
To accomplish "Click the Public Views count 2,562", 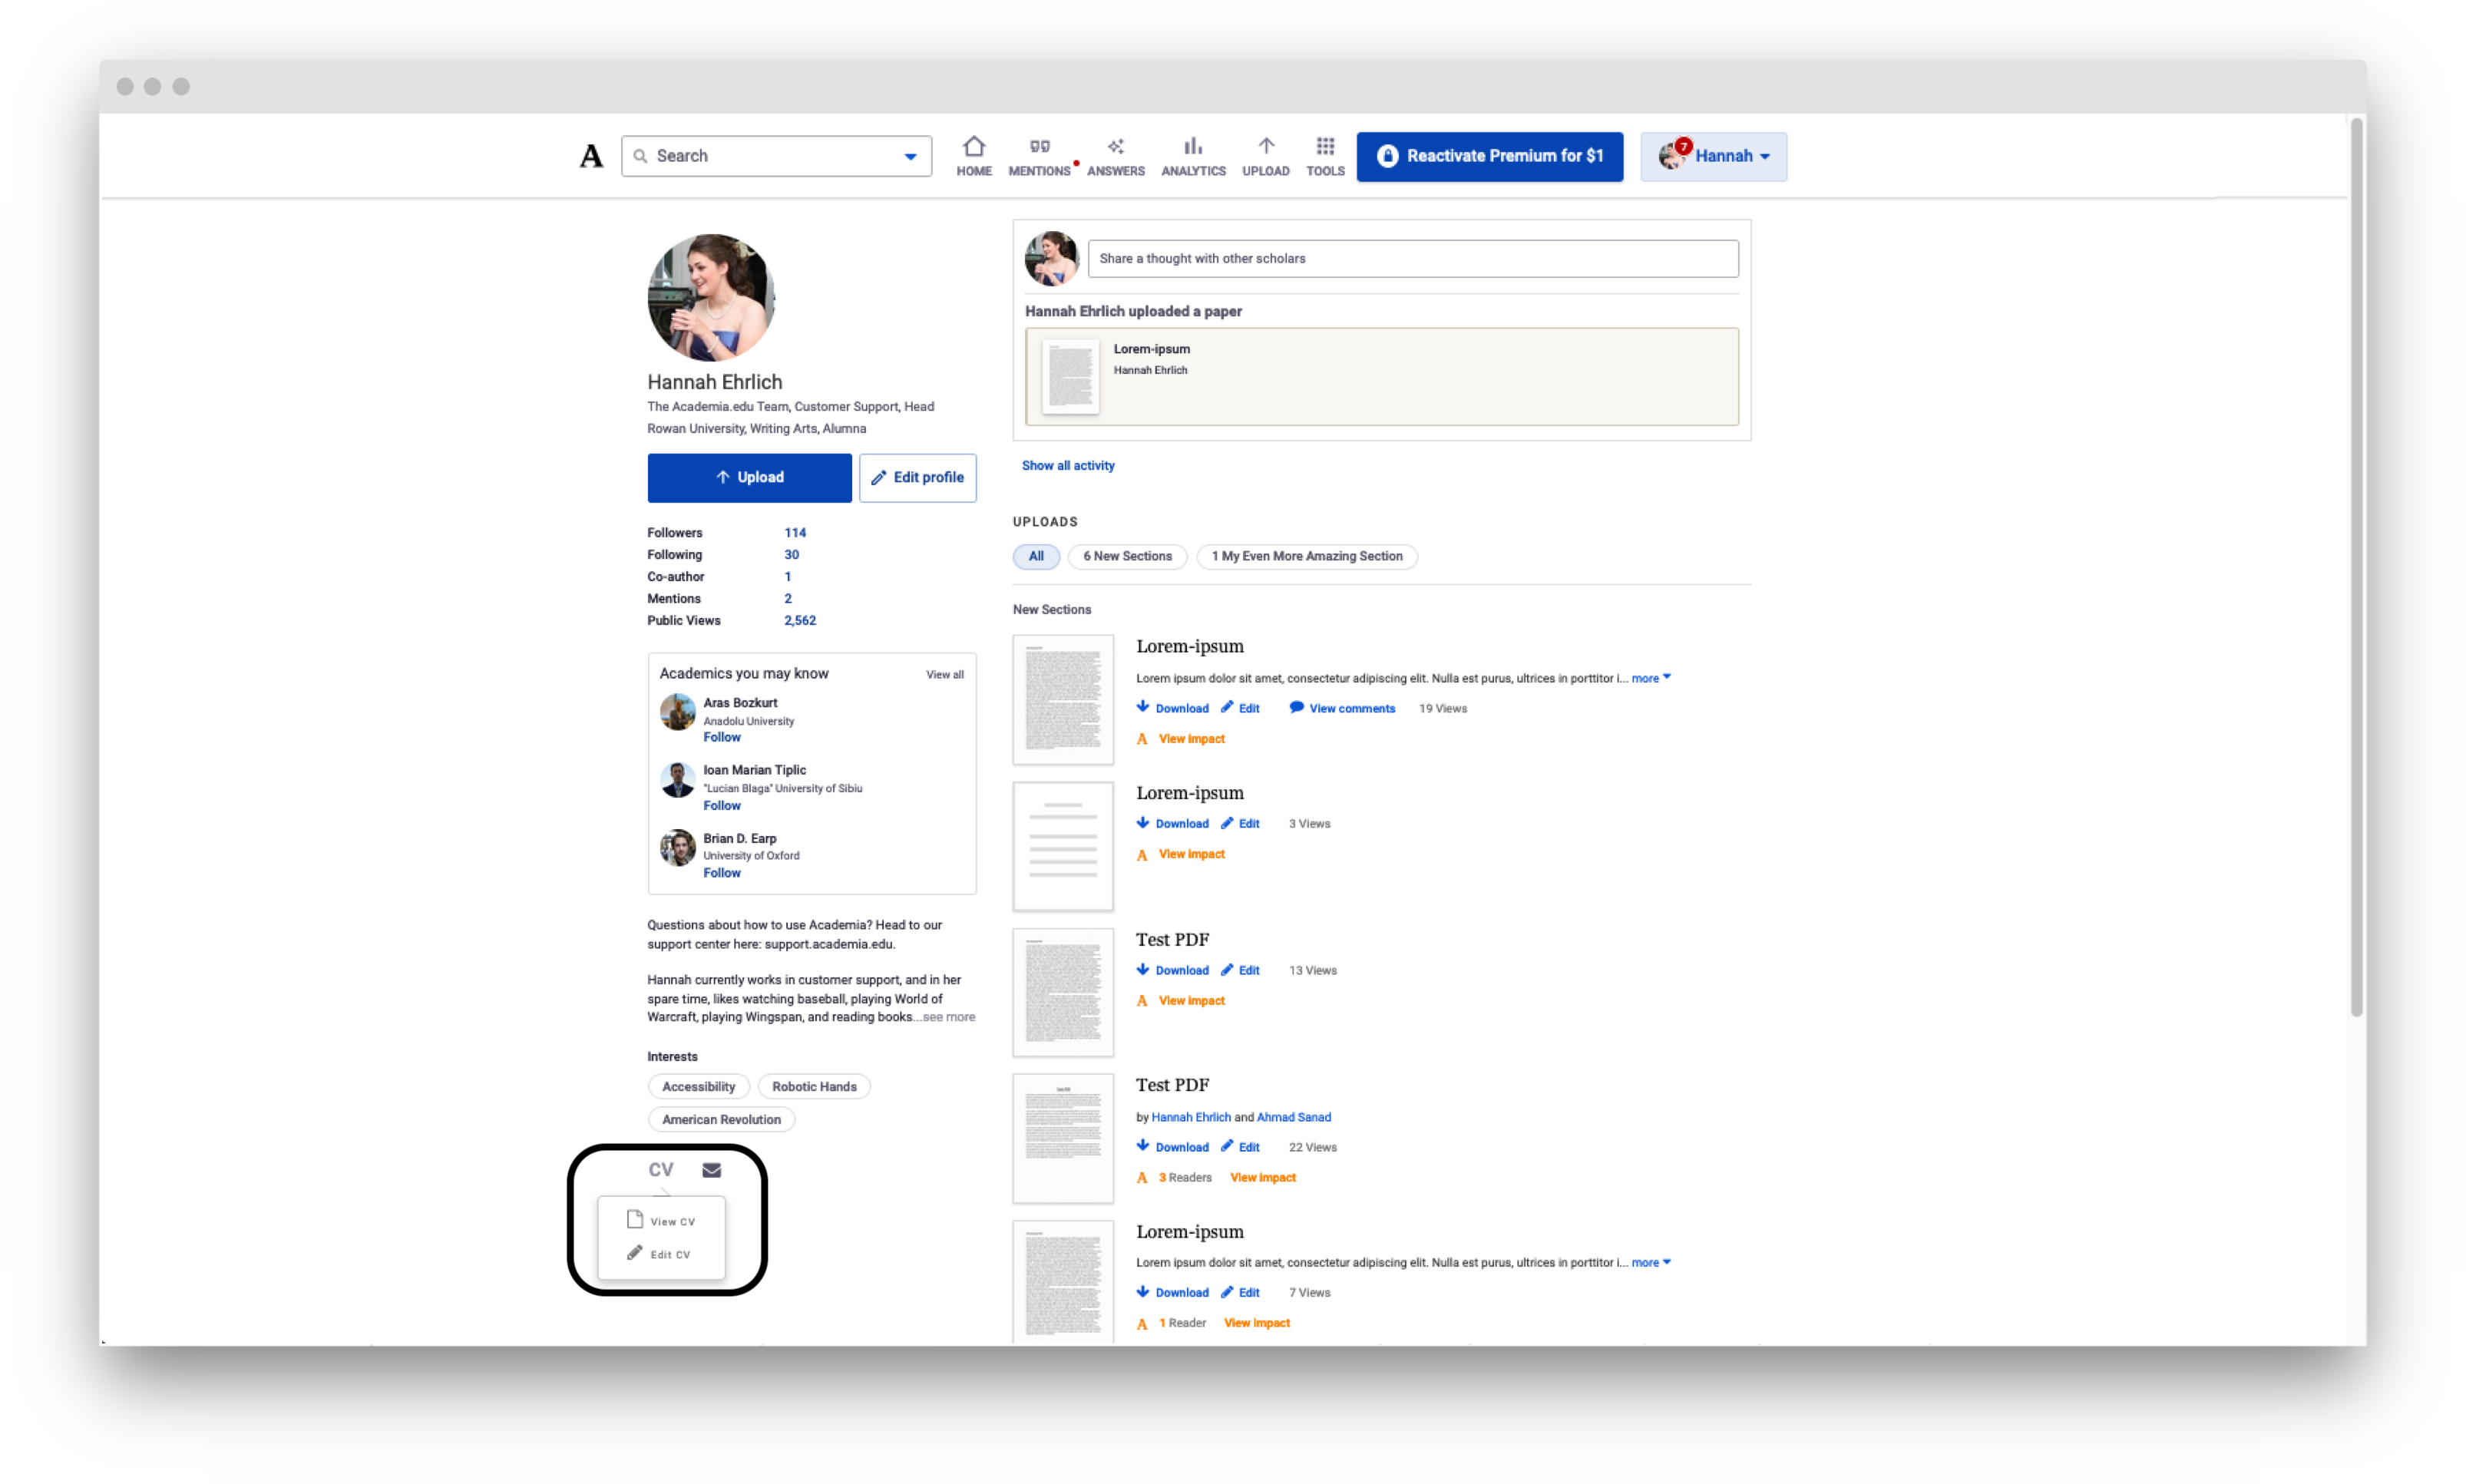I will (x=799, y=620).
